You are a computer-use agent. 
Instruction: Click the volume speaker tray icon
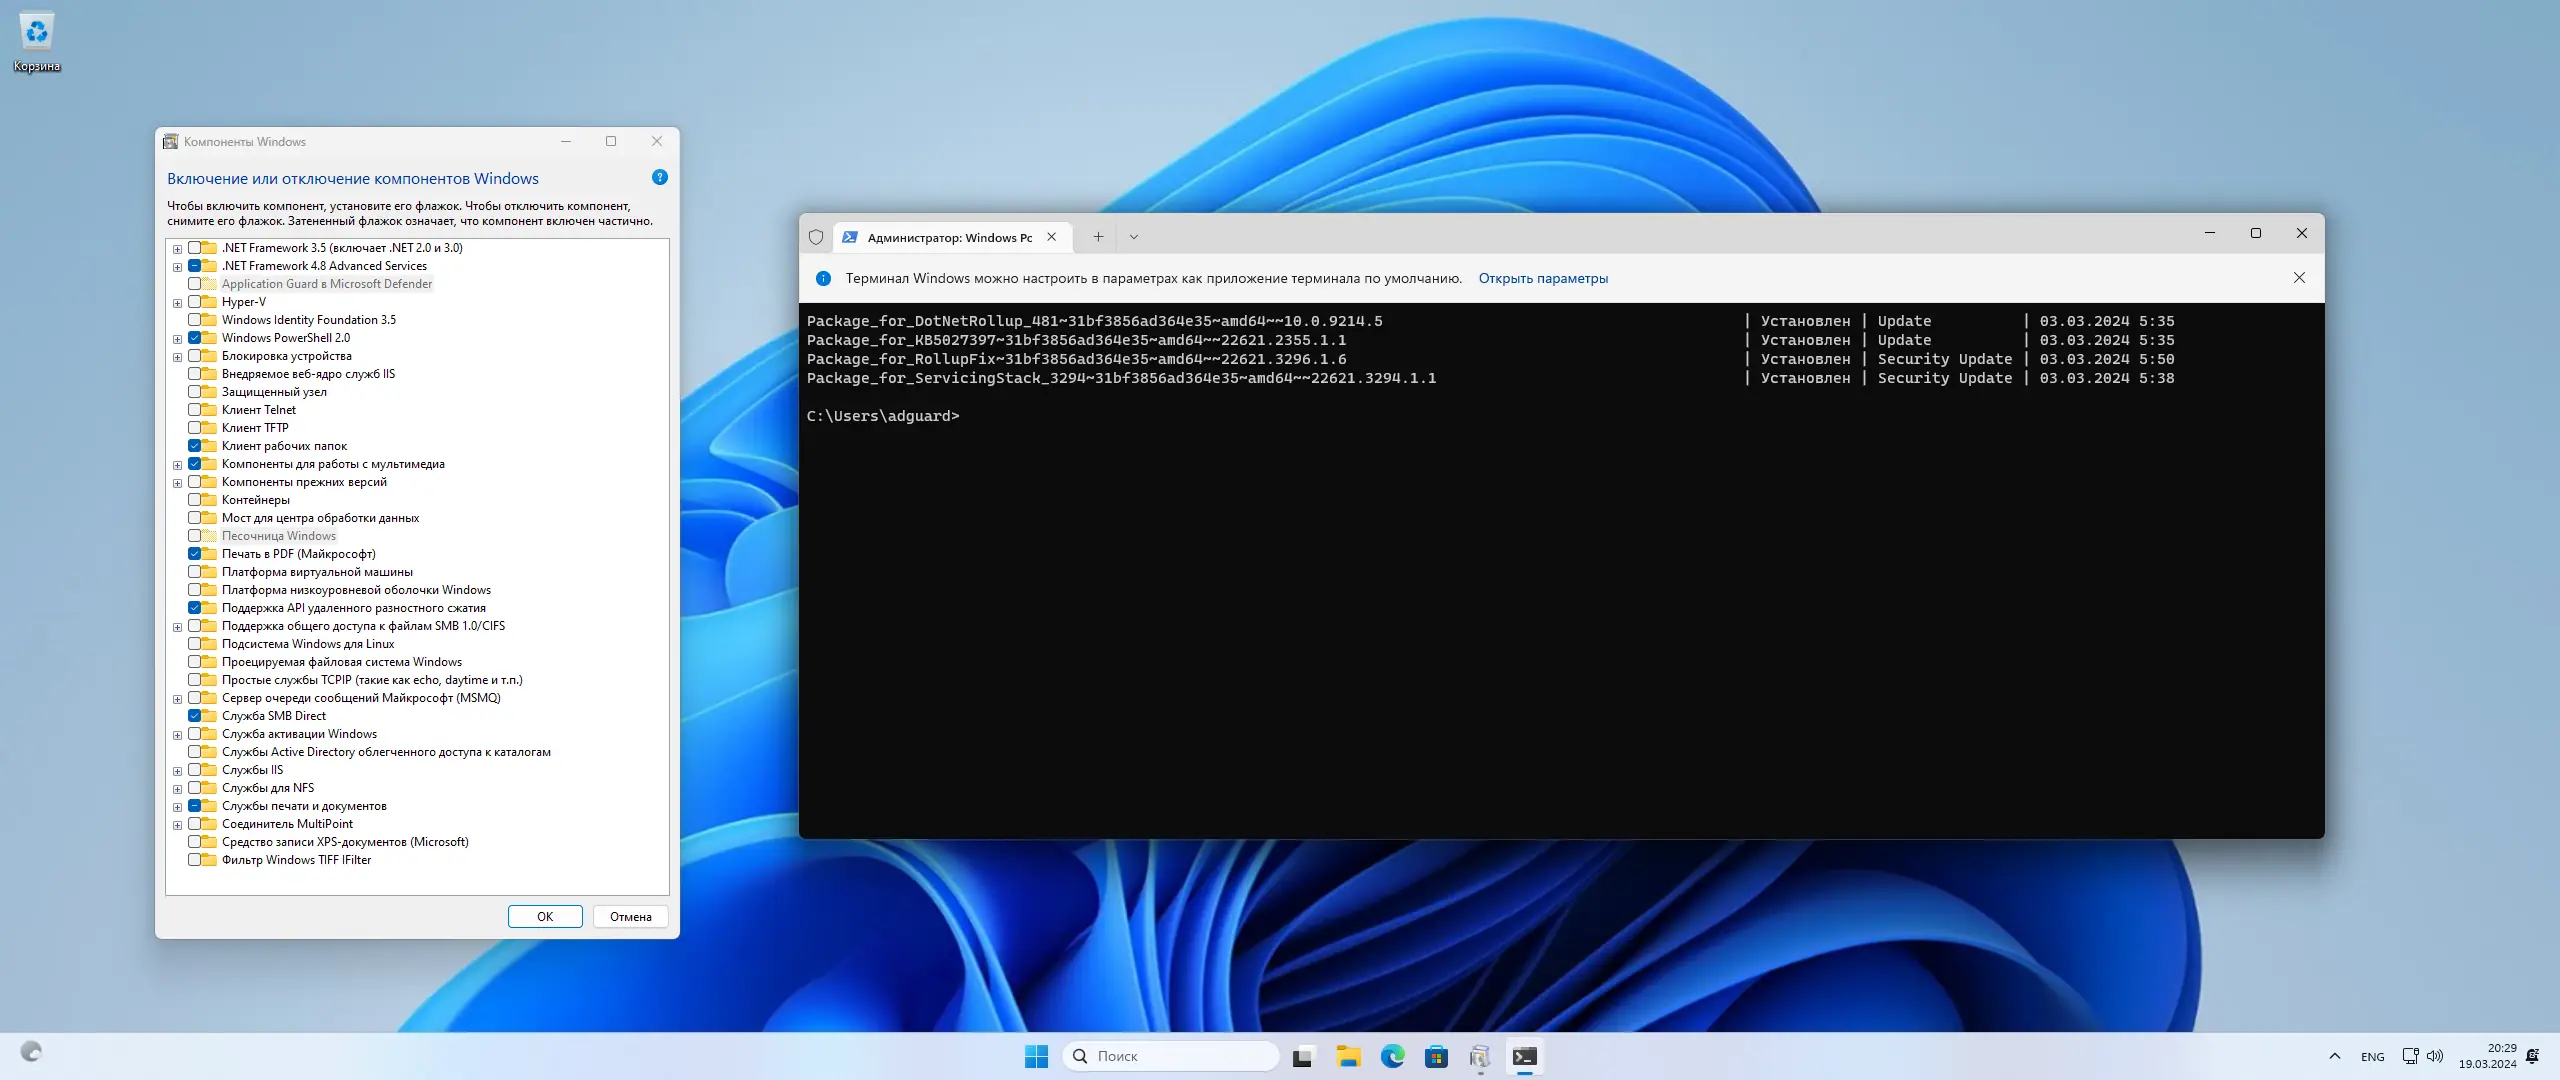click(2434, 1056)
